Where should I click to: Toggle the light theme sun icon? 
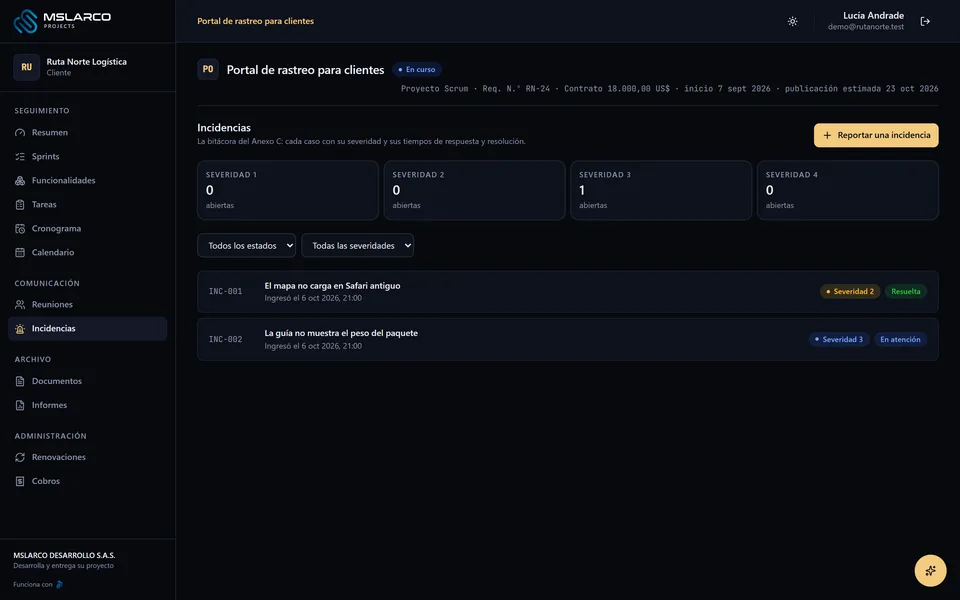[792, 21]
